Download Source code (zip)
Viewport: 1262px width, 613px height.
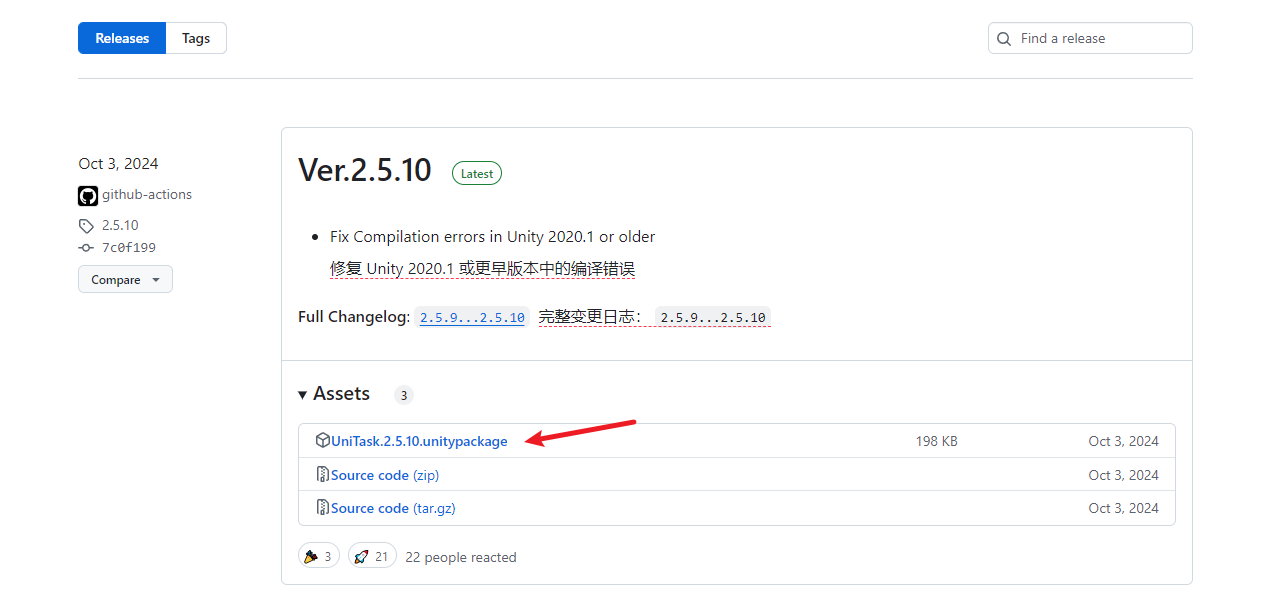tap(385, 475)
